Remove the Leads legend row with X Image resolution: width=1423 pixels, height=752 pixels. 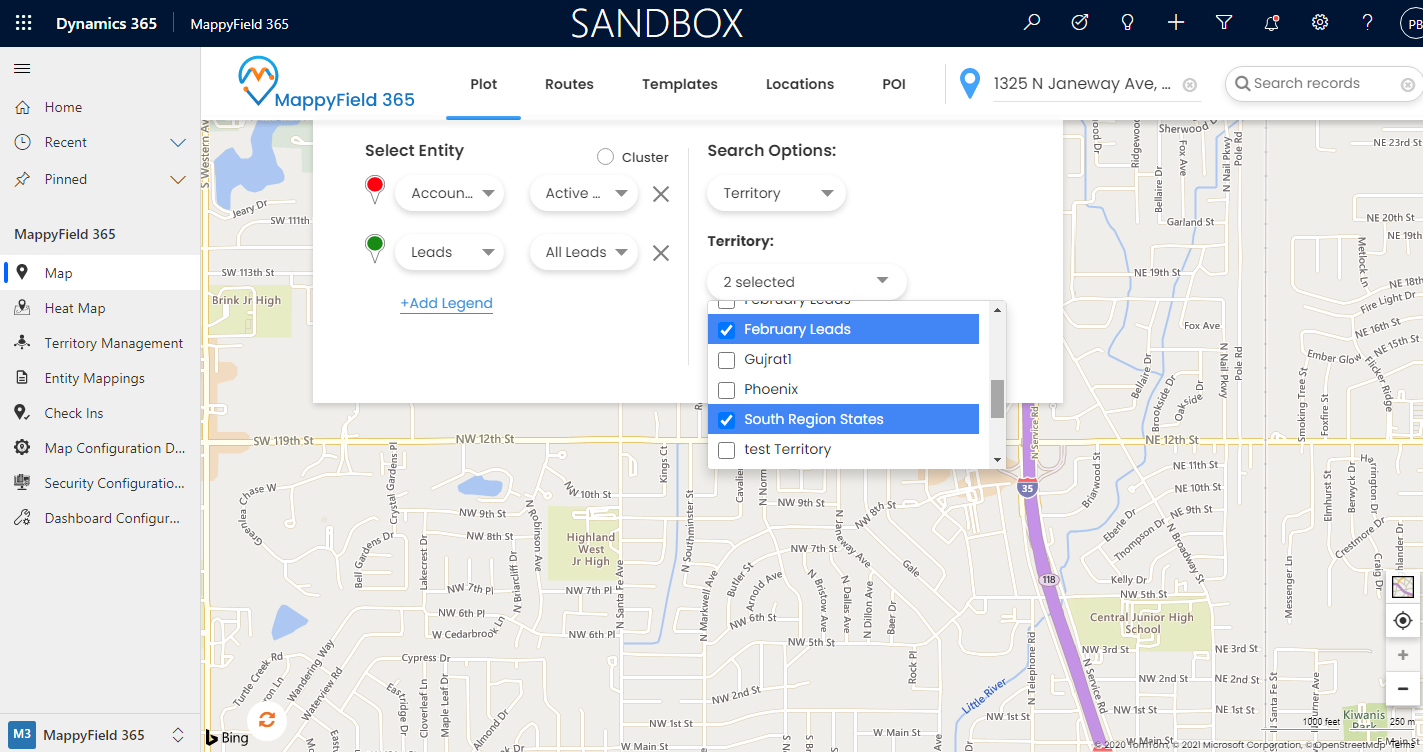click(660, 253)
